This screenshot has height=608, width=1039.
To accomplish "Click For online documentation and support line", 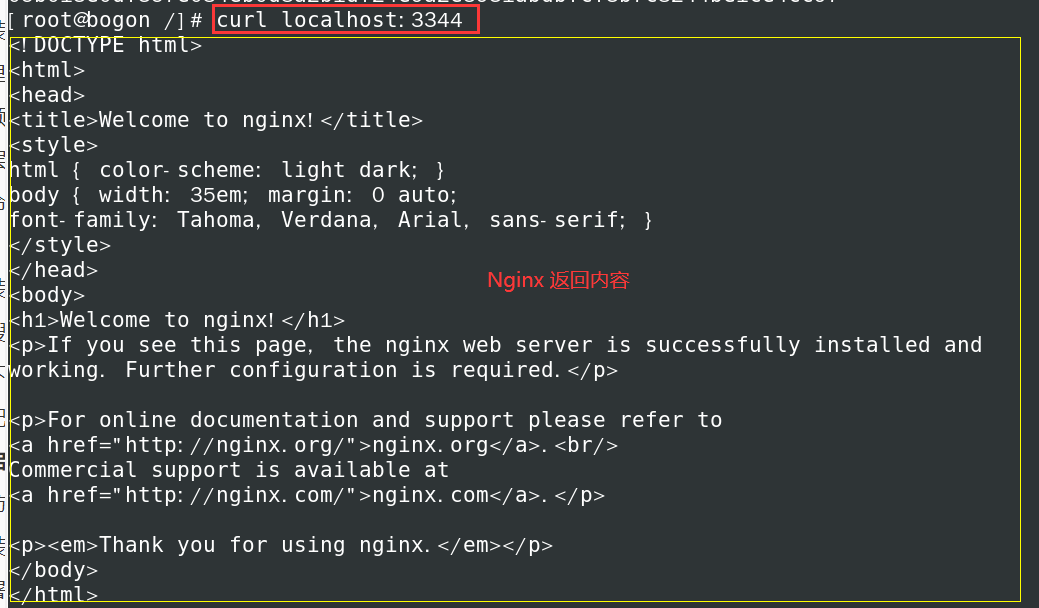I will tap(366, 420).
